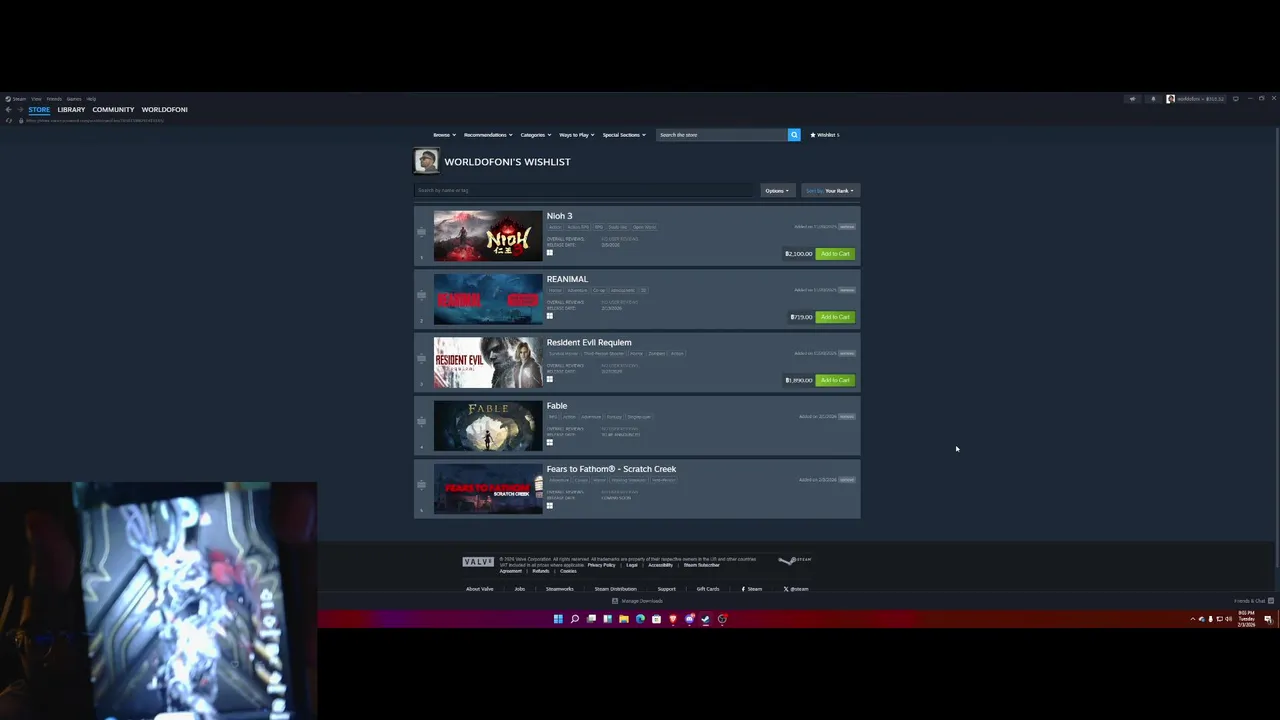Open the Ways to Play dropdown
The width and height of the screenshot is (1280, 720).
pos(577,135)
